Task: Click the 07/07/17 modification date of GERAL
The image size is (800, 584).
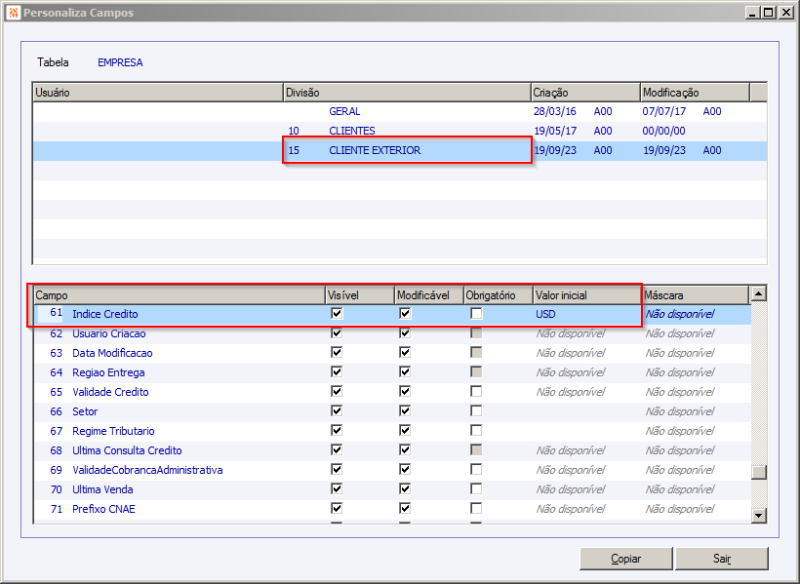Action: [664, 111]
